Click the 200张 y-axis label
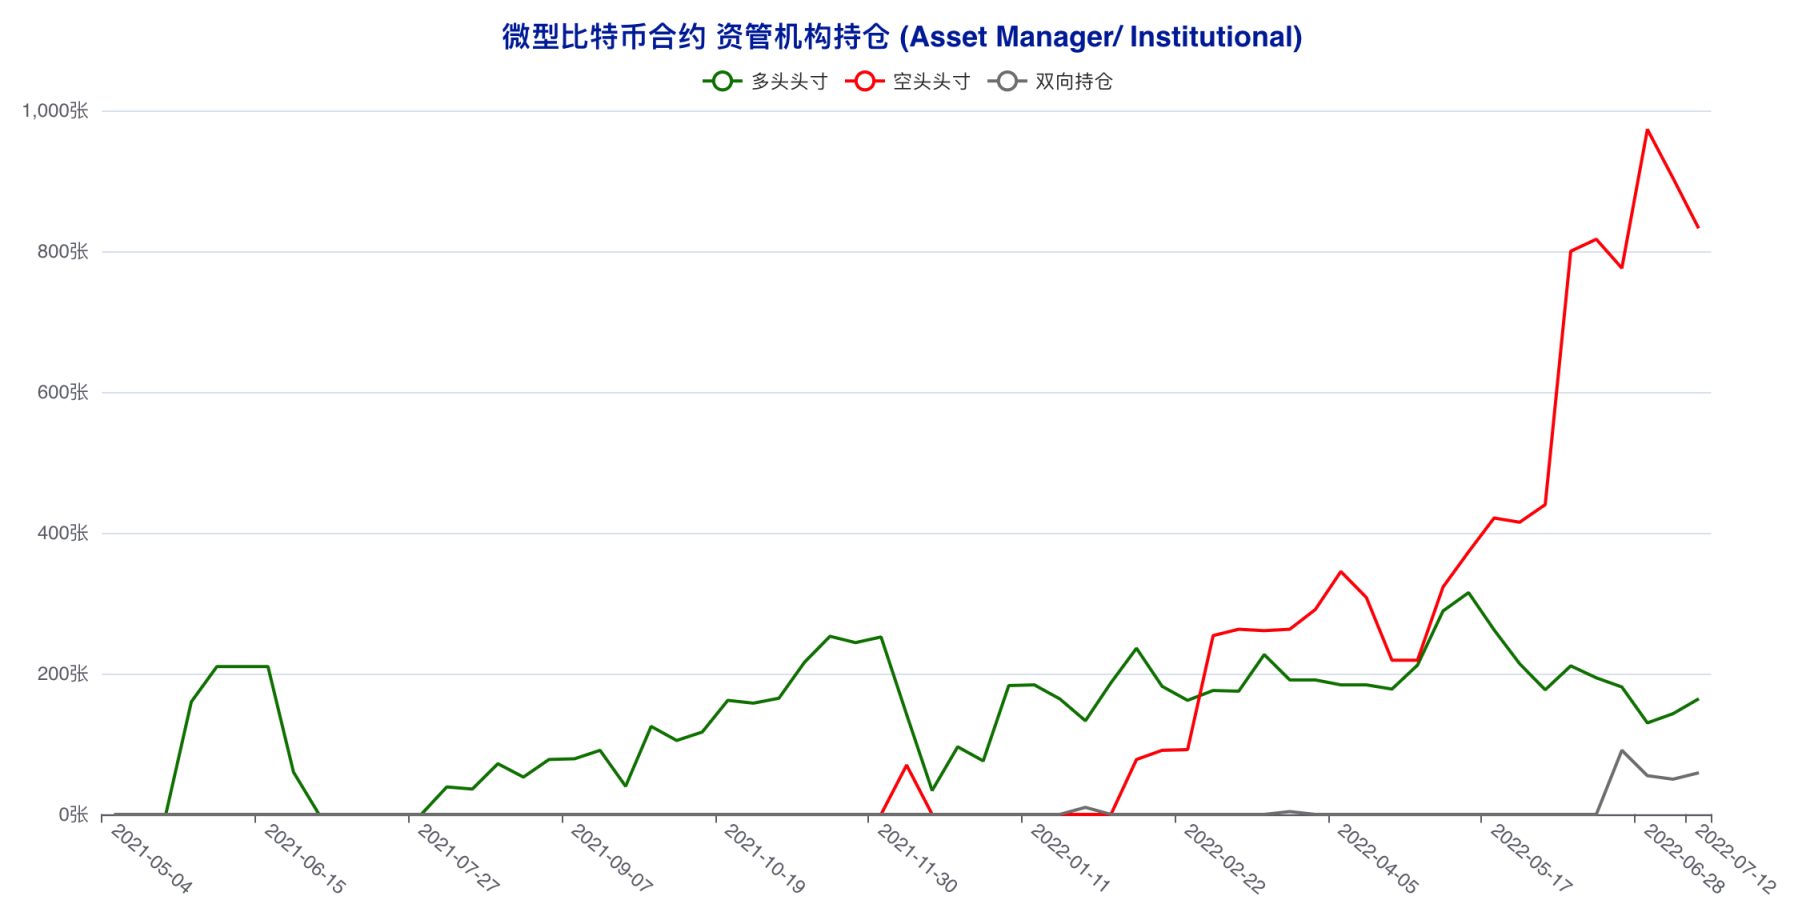This screenshot has width=1810, height=912. (63, 674)
